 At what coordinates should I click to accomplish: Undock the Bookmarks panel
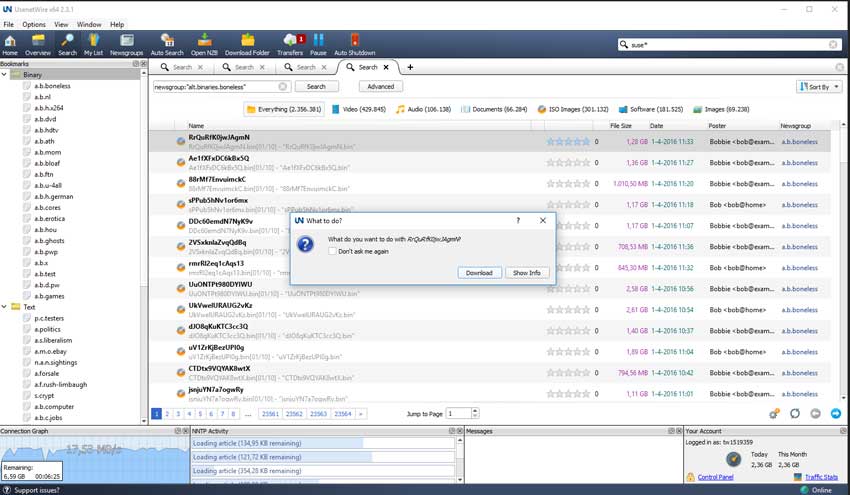136,63
